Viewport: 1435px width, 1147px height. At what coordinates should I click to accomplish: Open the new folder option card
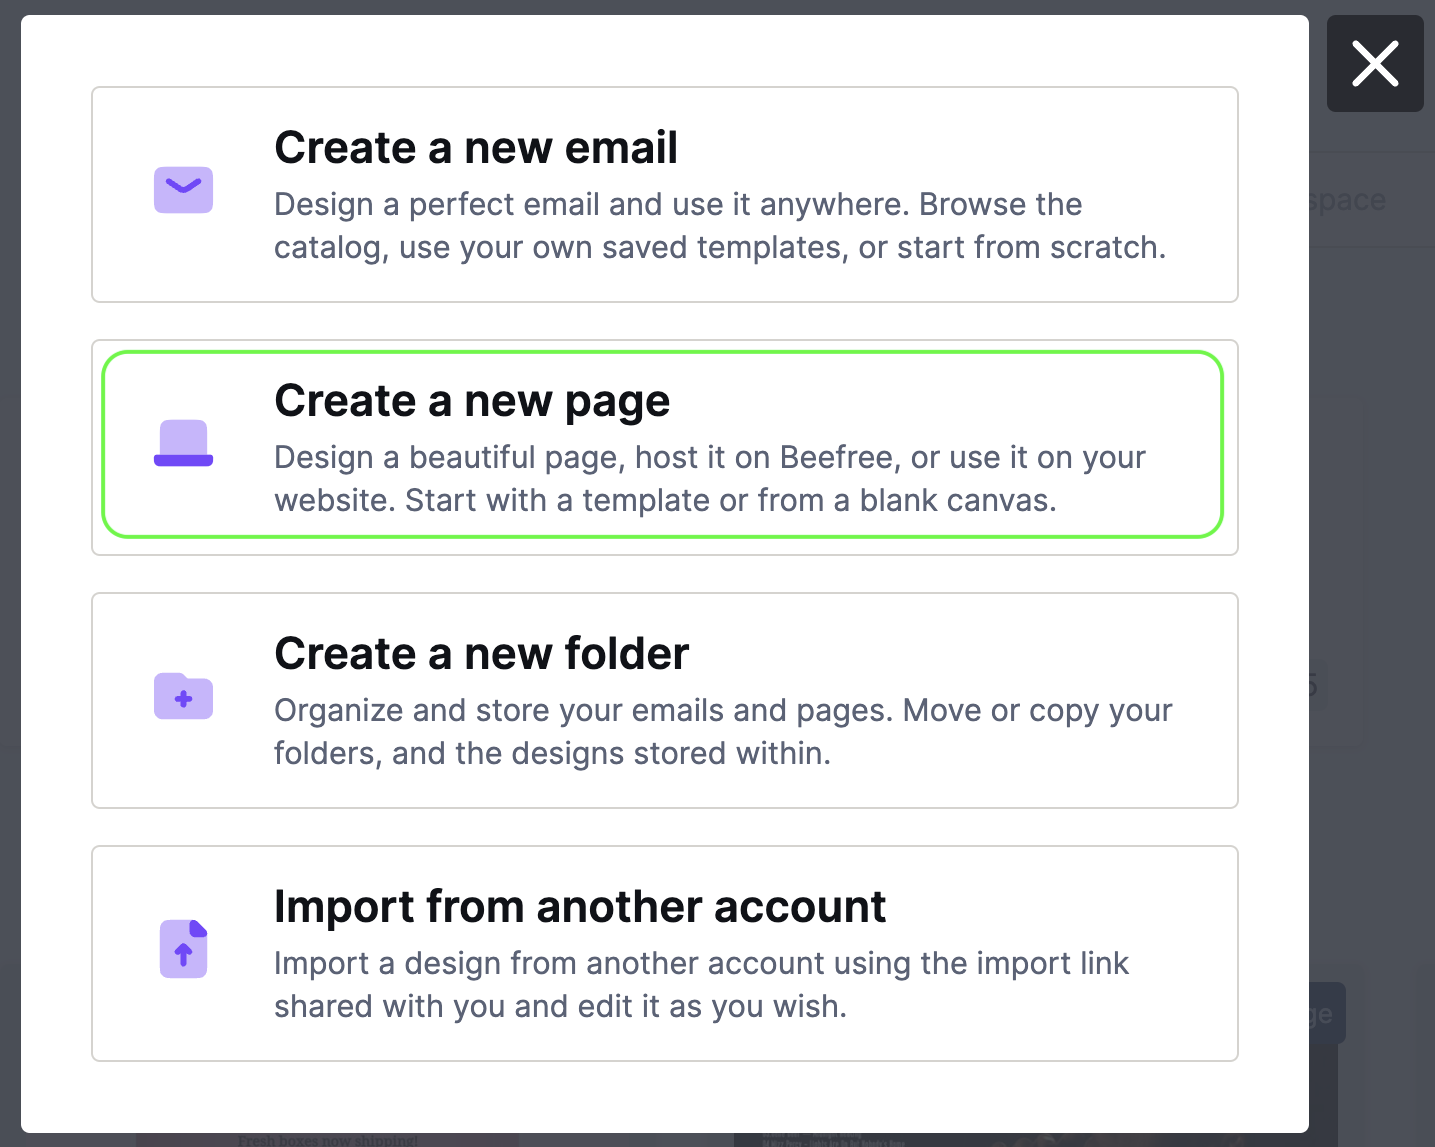(x=665, y=700)
